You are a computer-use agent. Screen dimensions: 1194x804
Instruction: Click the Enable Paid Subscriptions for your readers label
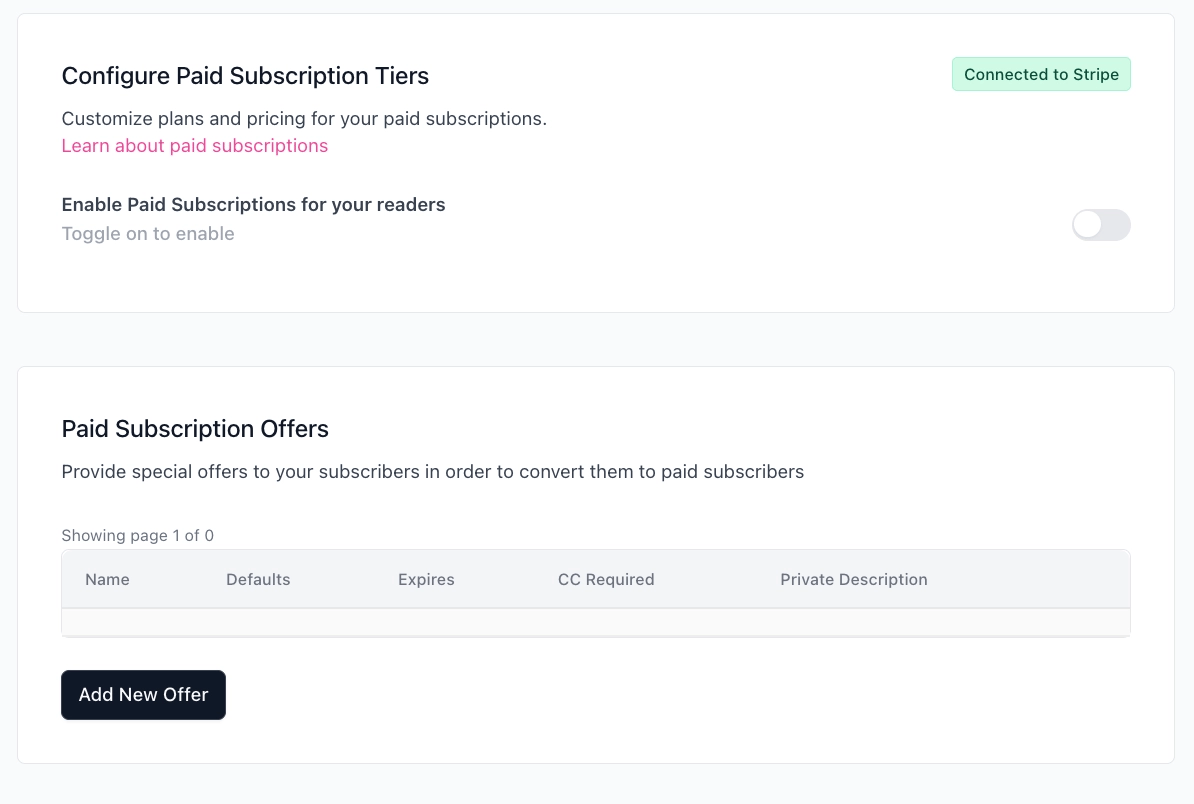tap(253, 205)
